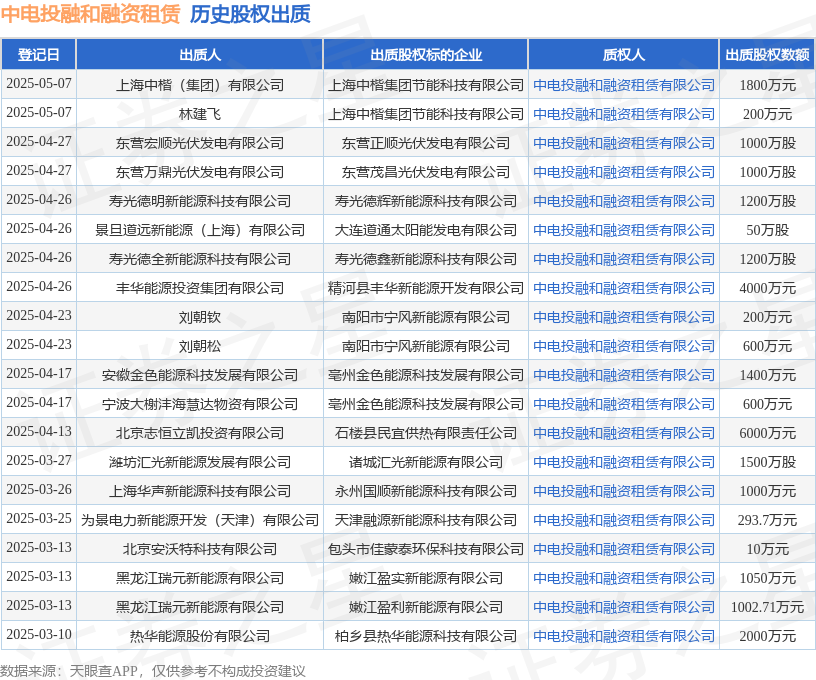
Task: Click target company 东营正顺光伏发电有限公司
Action: (426, 143)
